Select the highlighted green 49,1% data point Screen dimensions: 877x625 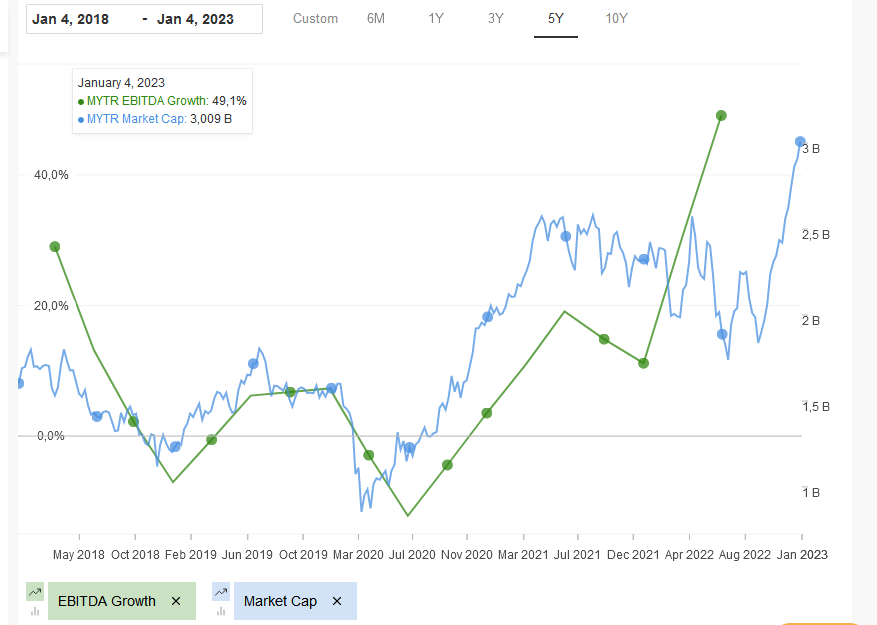pyautogui.click(x=721, y=116)
